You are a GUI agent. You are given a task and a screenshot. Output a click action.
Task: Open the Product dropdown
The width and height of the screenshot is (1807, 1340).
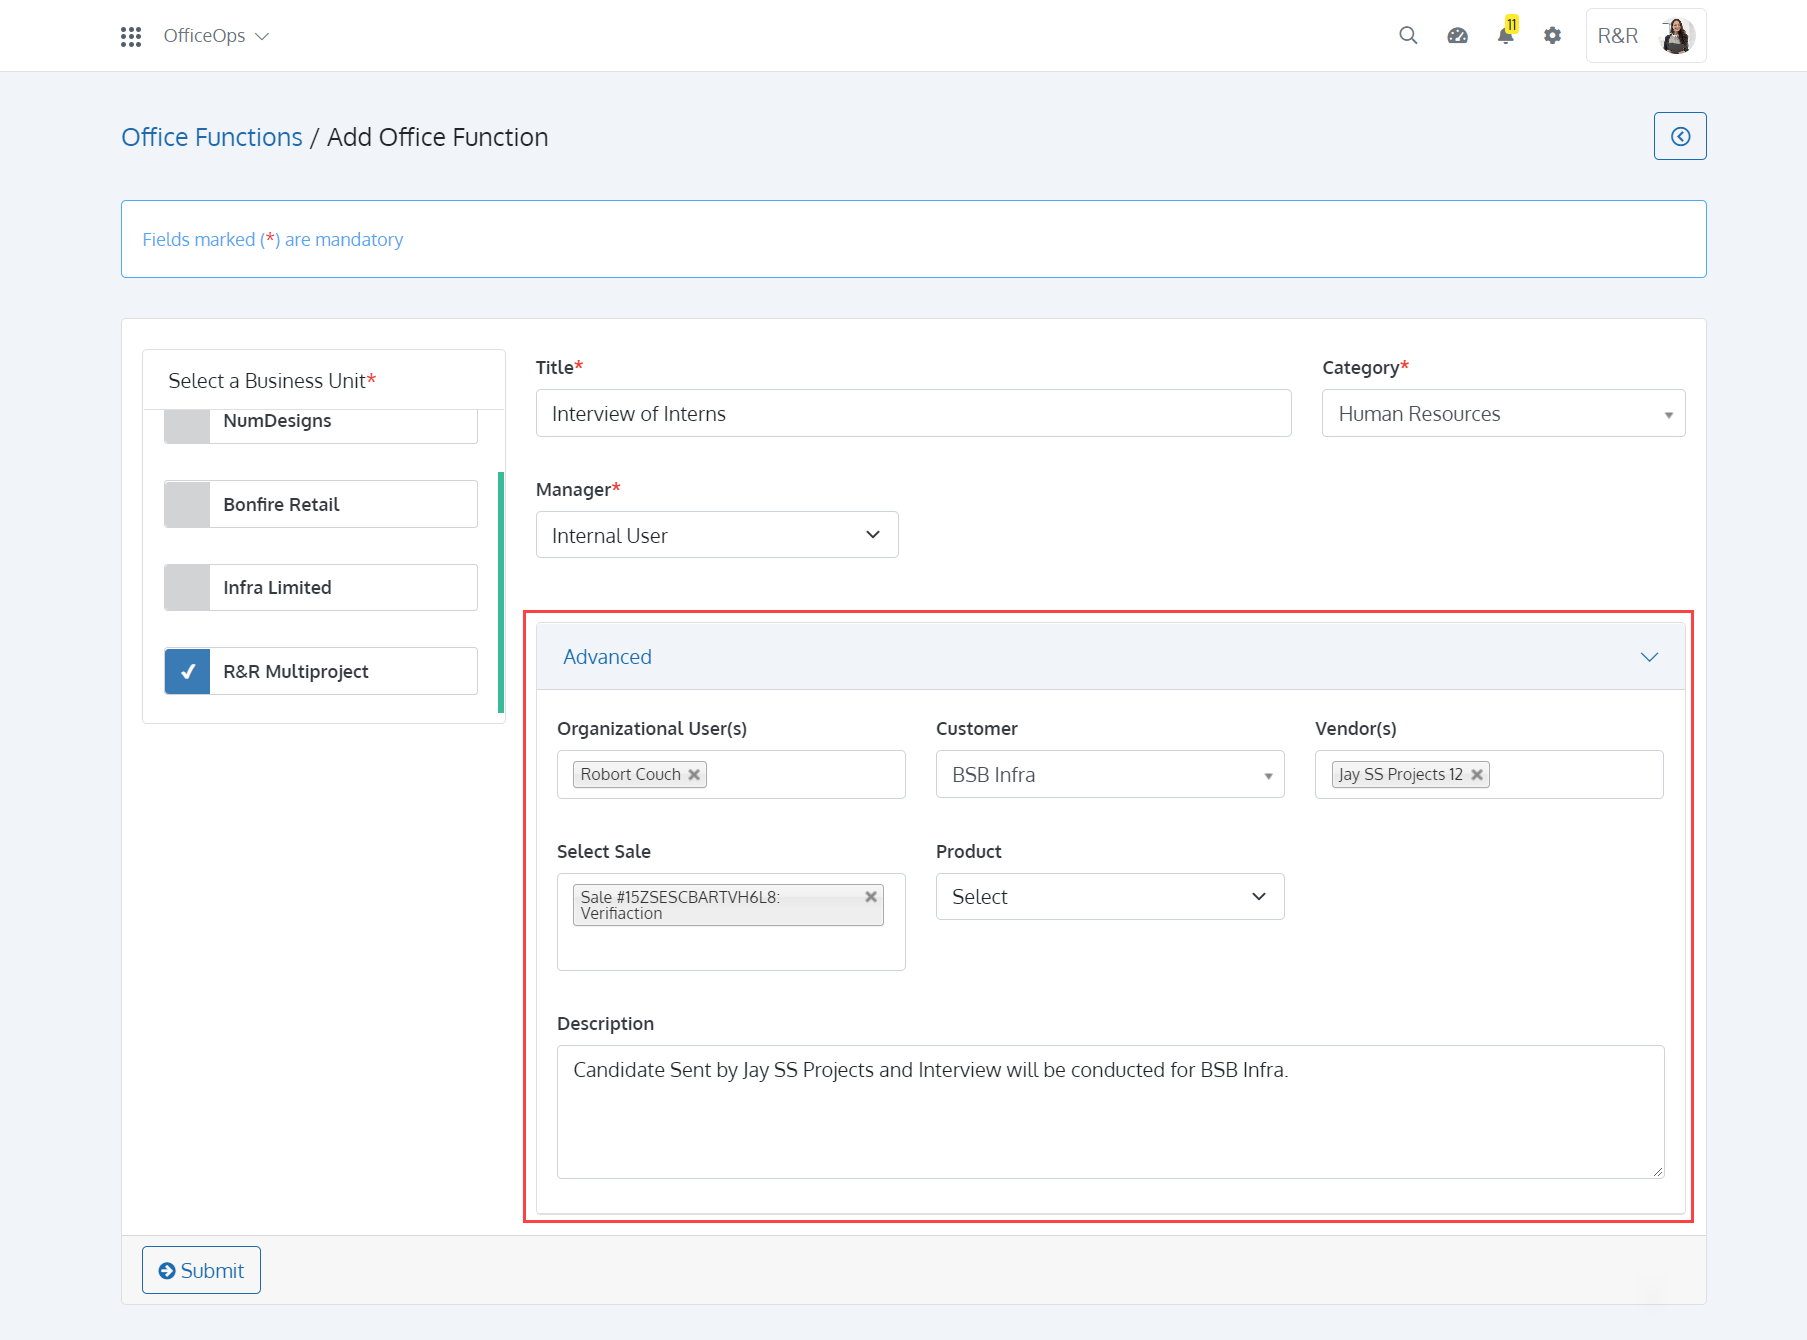pos(1110,897)
